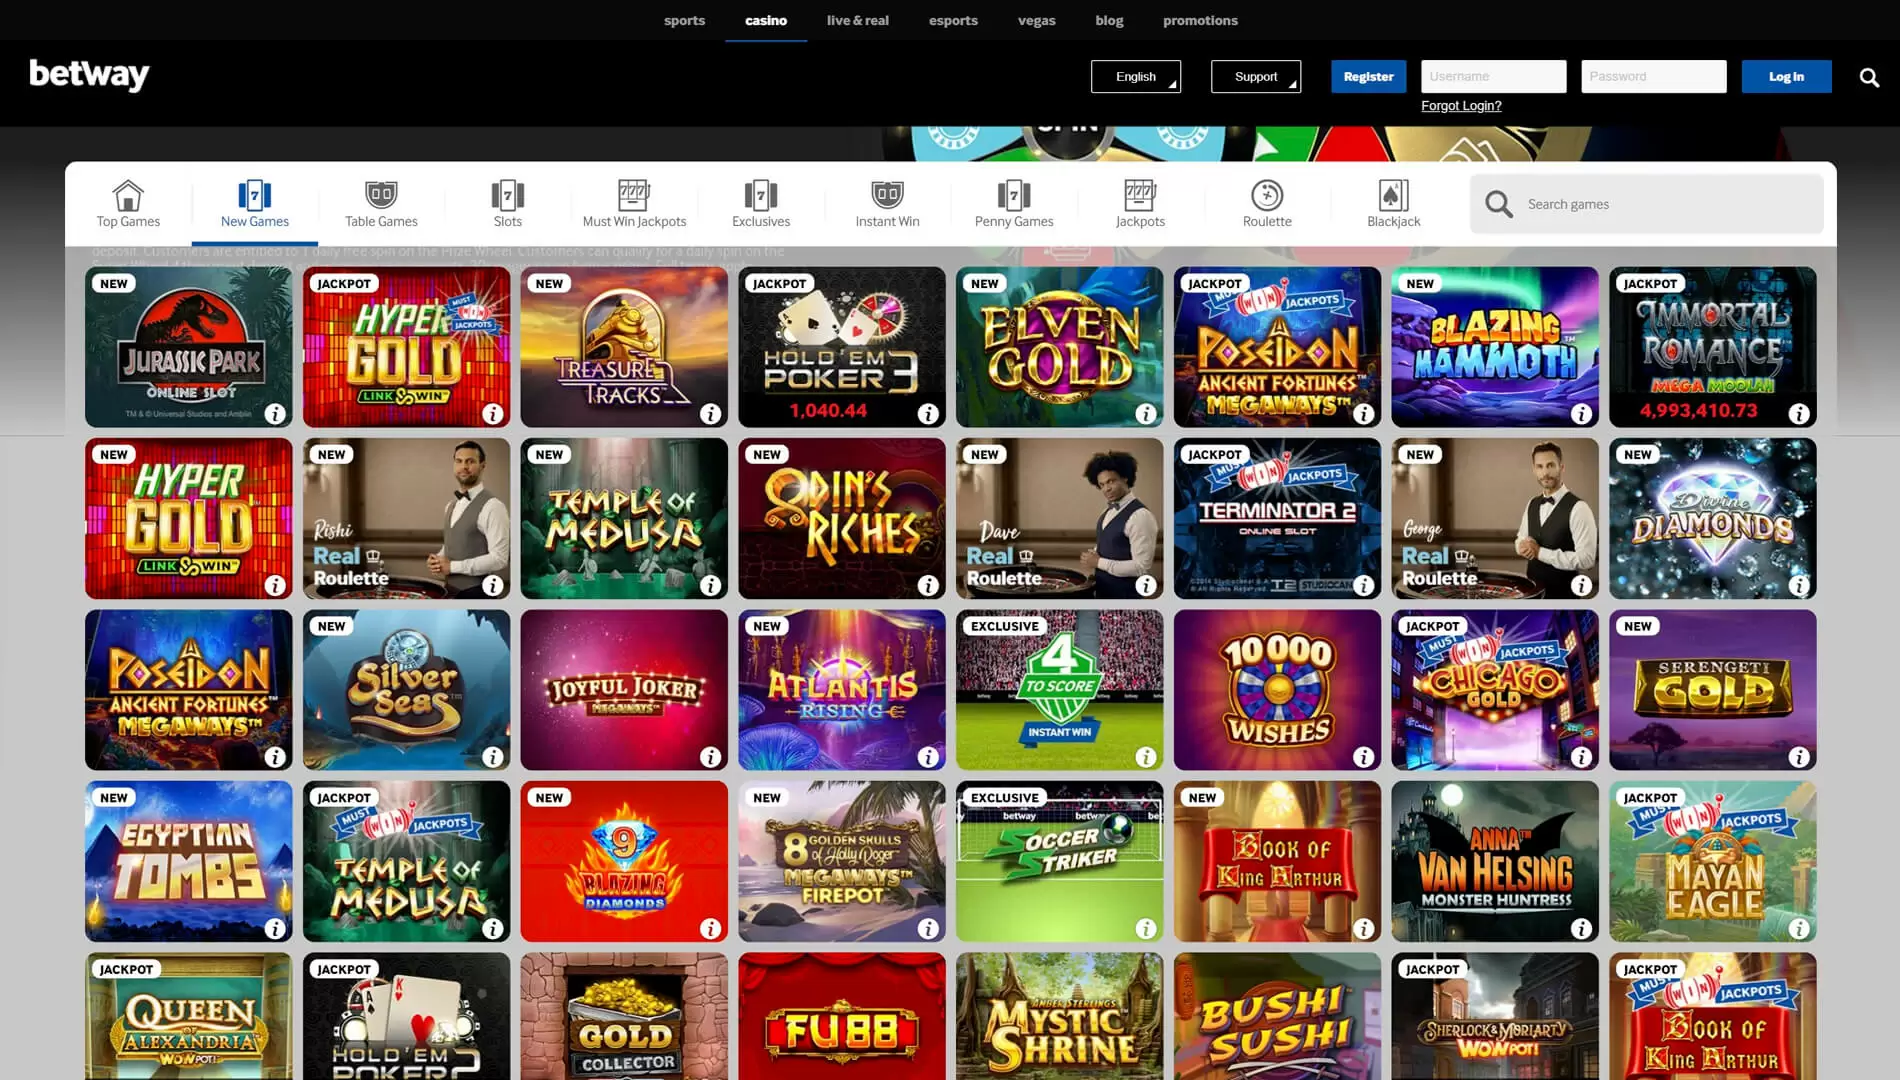
Task: Show info for Blazing Diamonds game
Action: (710, 928)
